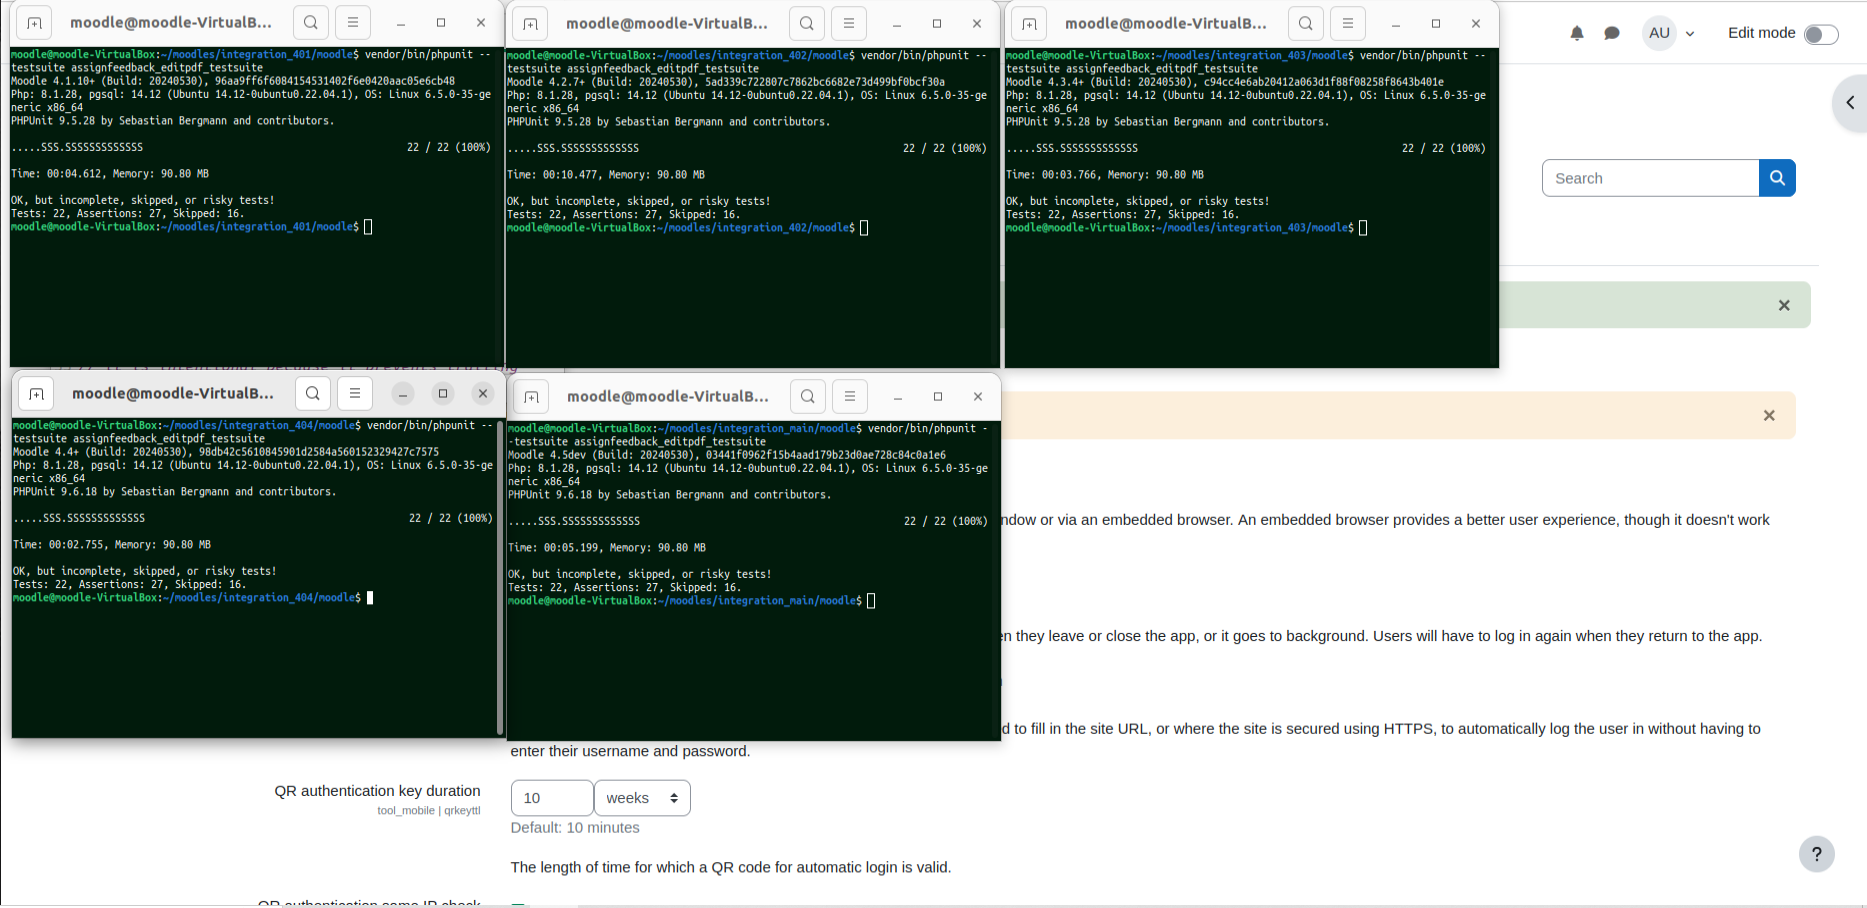This screenshot has height=908, width=1867.
Task: Open new tab in integration_404 terminal
Action: [x=36, y=394]
